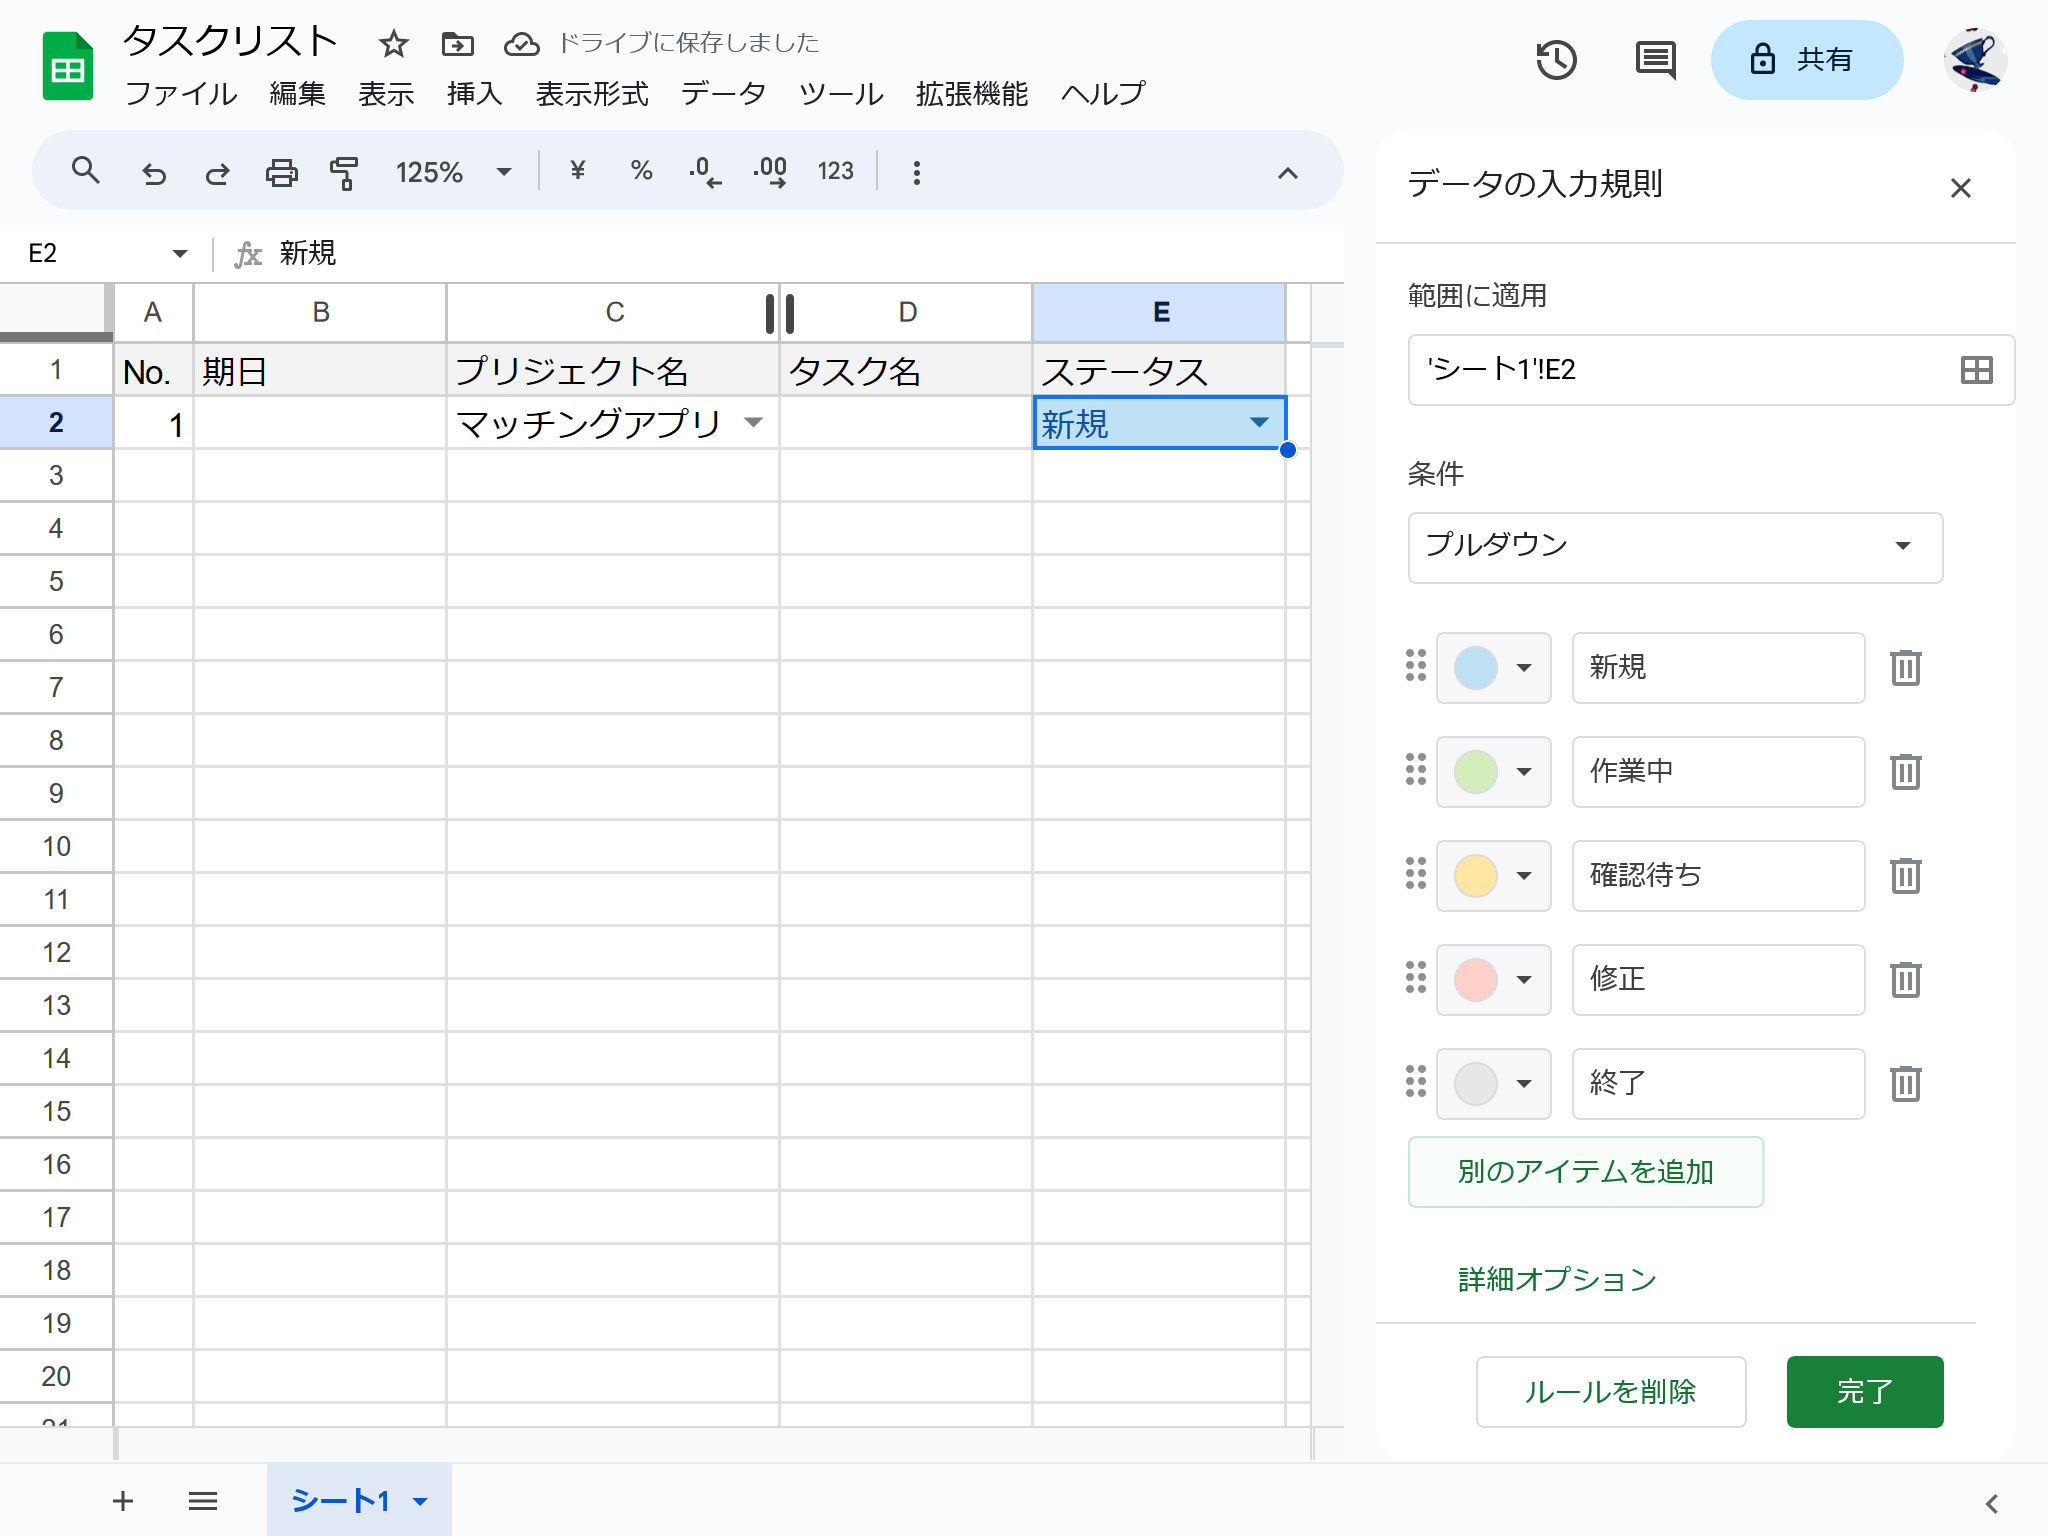The width and height of the screenshot is (2048, 1536).
Task: Open the データ menu
Action: coord(723,94)
